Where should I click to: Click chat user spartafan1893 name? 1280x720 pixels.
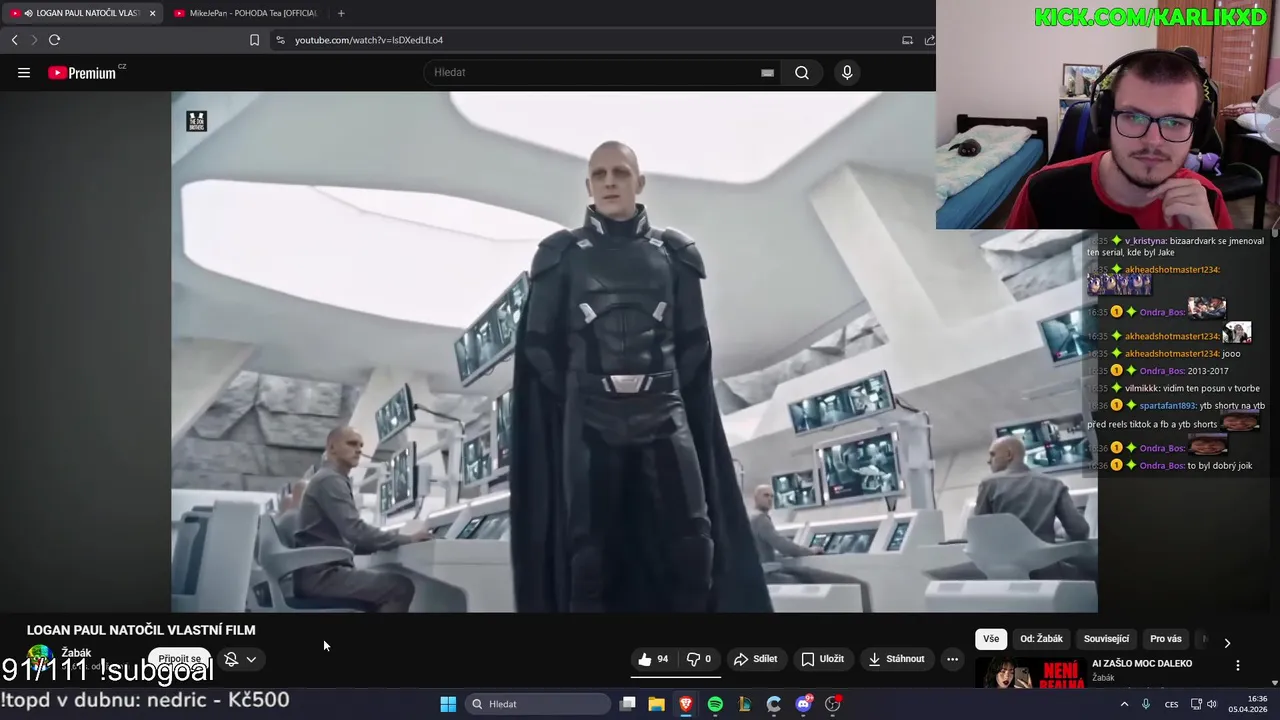pyautogui.click(x=1167, y=406)
